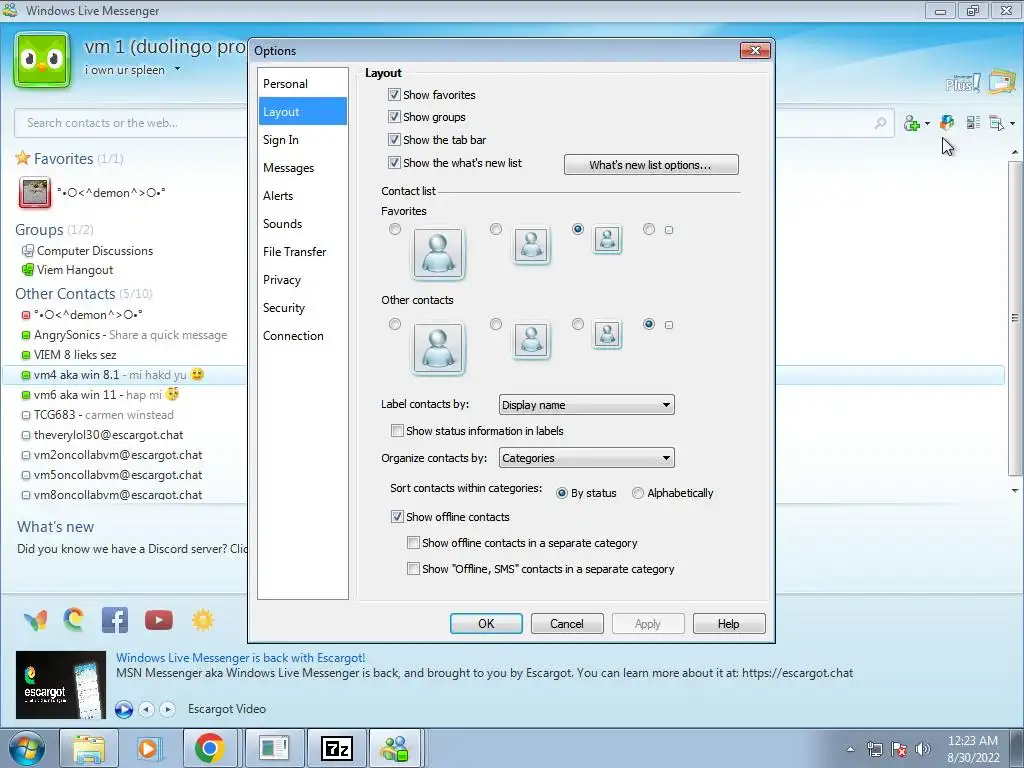This screenshot has height=768, width=1024.
Task: Open Windows Explorer from the taskbar
Action: (89, 748)
